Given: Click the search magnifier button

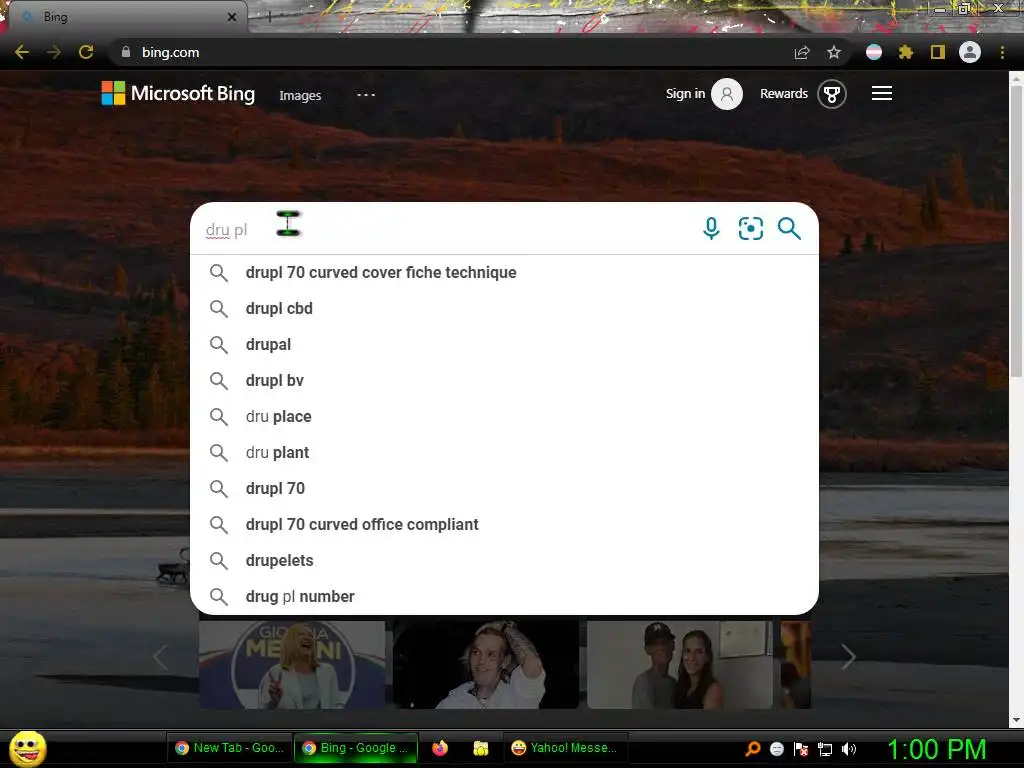Looking at the screenshot, I should pyautogui.click(x=789, y=229).
